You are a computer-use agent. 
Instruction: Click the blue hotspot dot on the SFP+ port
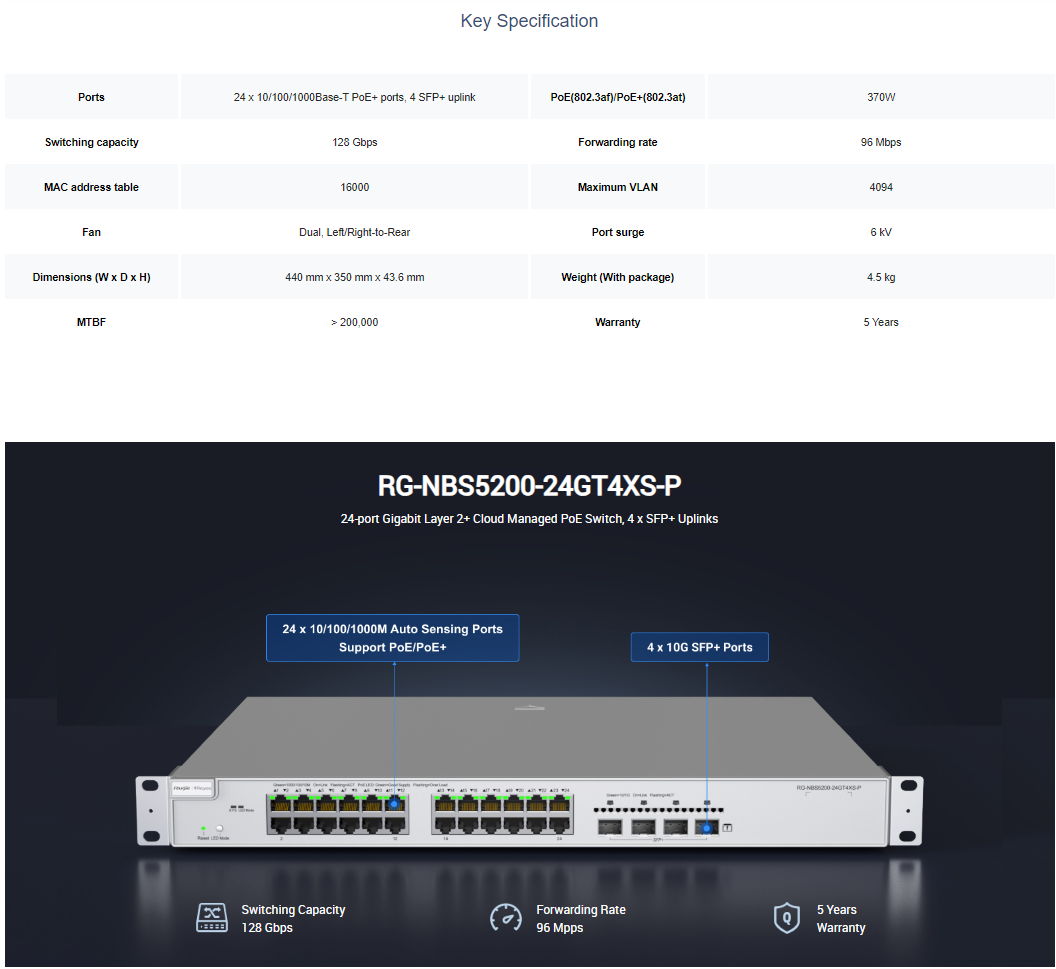pos(706,828)
